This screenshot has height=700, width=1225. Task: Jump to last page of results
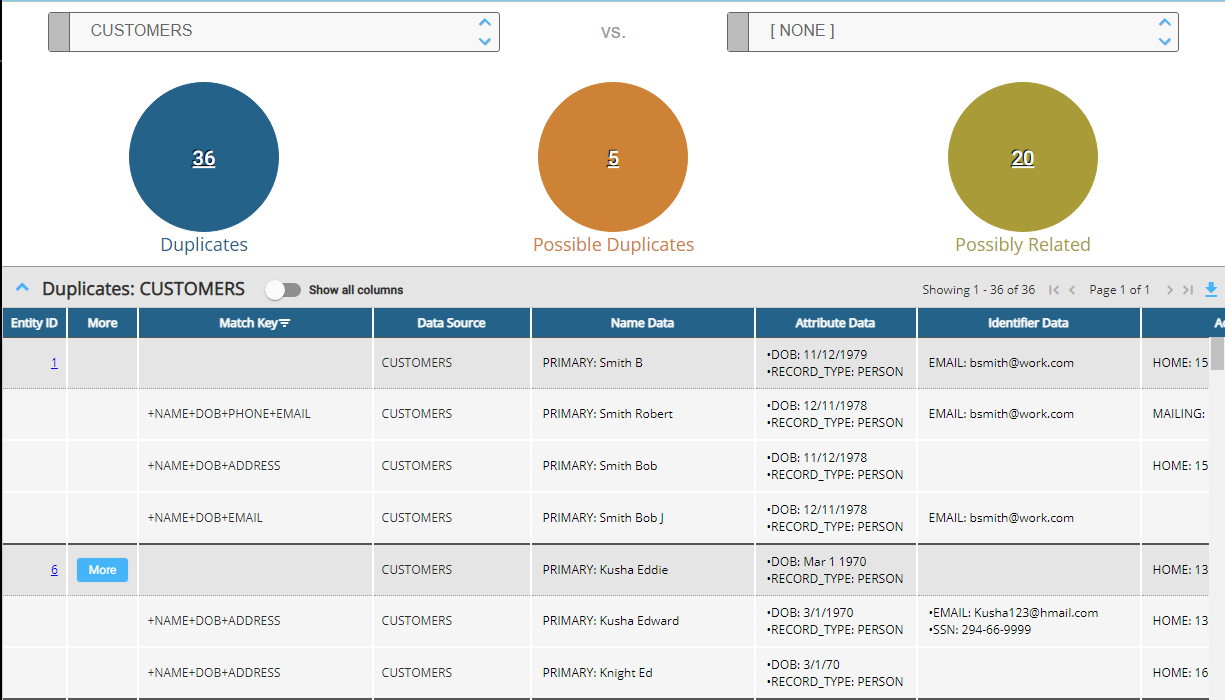pyautogui.click(x=1187, y=290)
